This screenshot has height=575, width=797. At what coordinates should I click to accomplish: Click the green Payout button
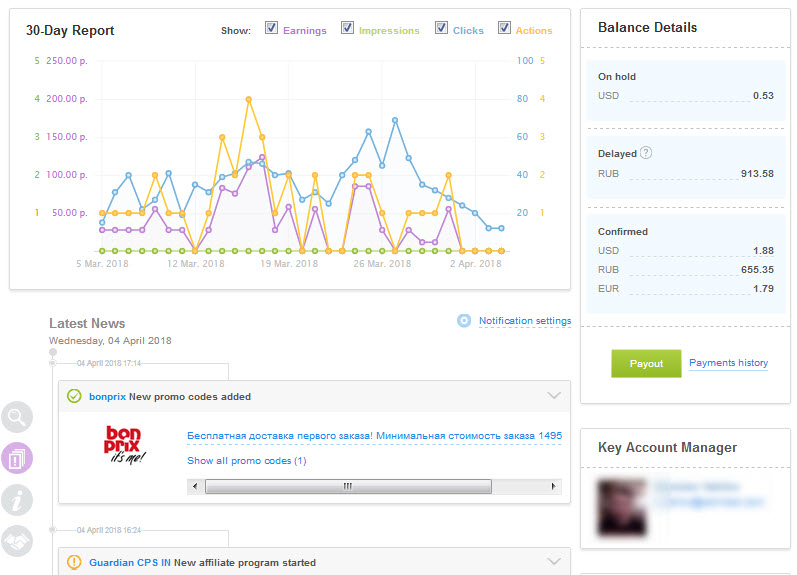[646, 363]
